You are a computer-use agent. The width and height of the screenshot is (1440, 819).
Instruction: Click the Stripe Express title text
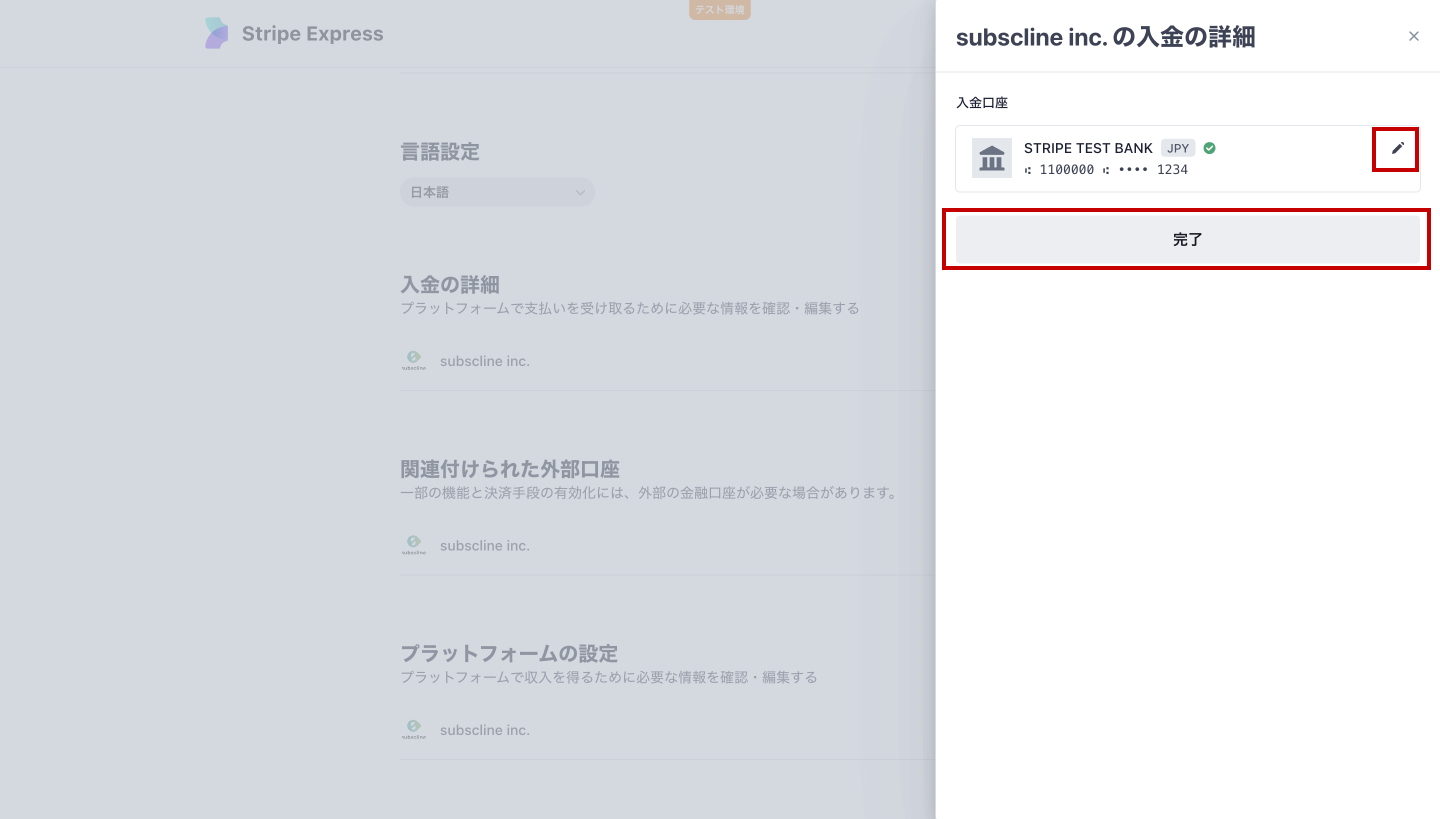312,34
